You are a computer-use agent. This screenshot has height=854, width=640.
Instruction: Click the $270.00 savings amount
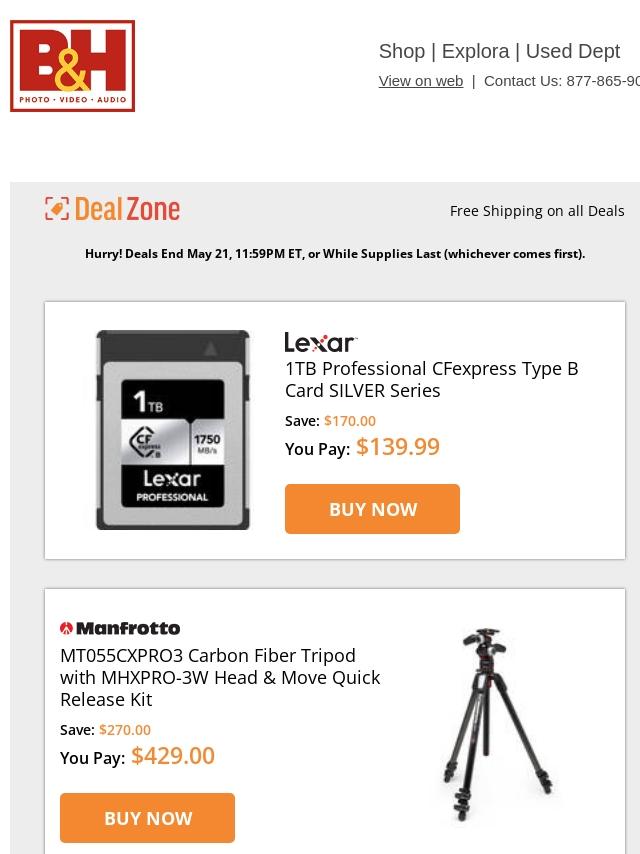[x=125, y=730]
